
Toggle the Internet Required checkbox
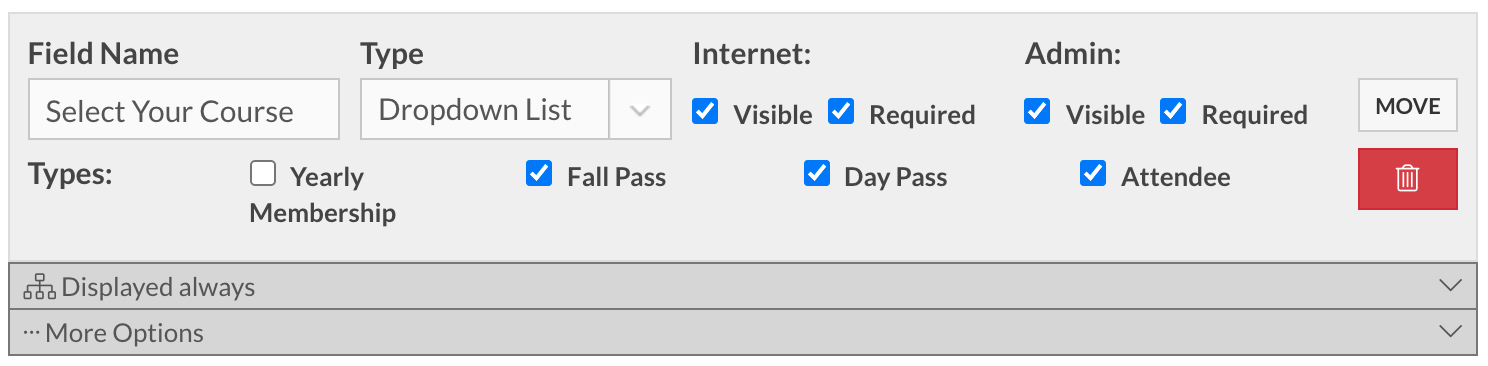click(841, 111)
